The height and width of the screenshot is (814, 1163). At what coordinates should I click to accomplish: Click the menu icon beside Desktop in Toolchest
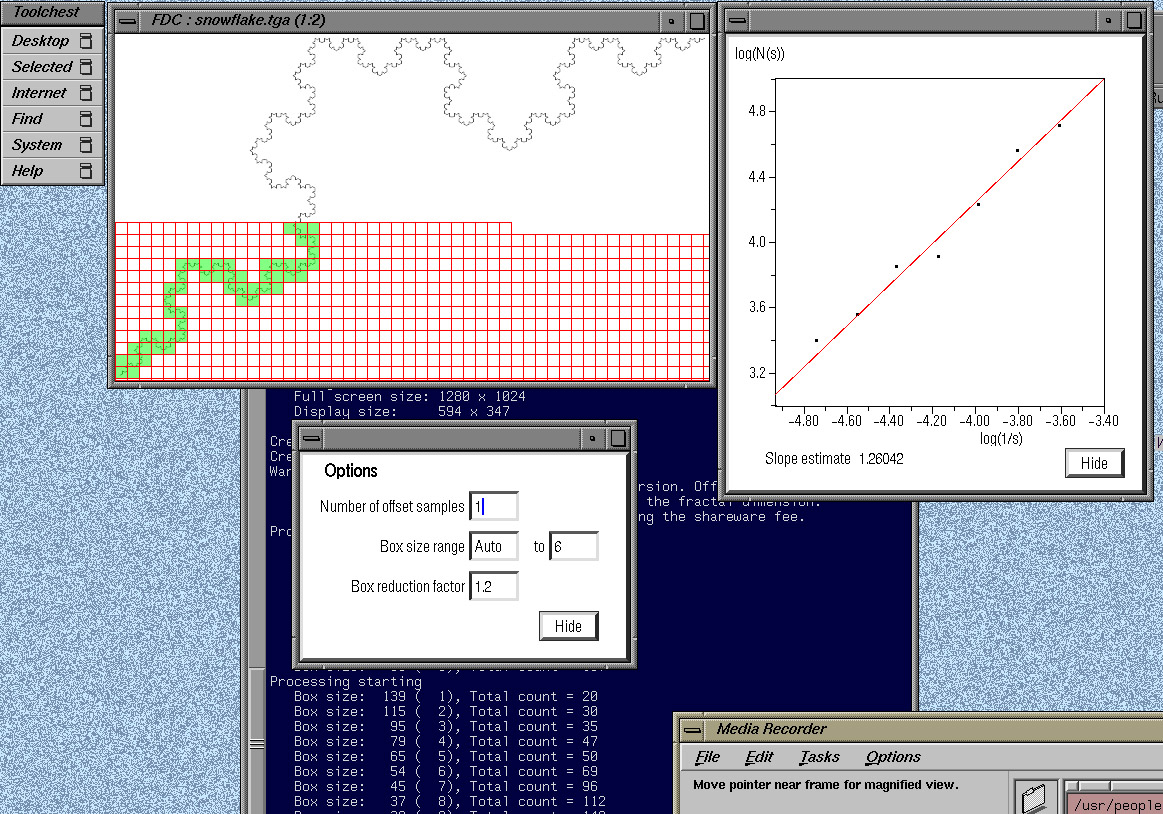pos(86,41)
